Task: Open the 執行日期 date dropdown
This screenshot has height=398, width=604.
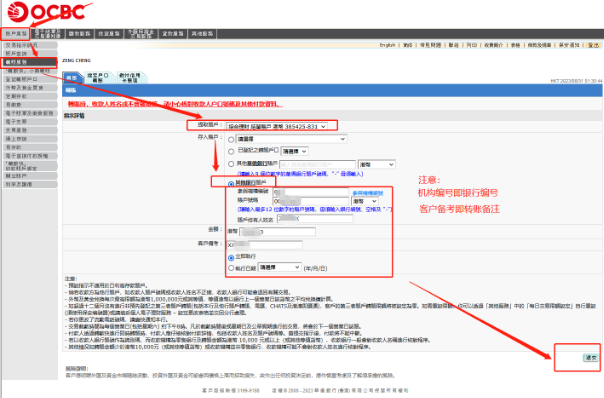Action: [279, 267]
